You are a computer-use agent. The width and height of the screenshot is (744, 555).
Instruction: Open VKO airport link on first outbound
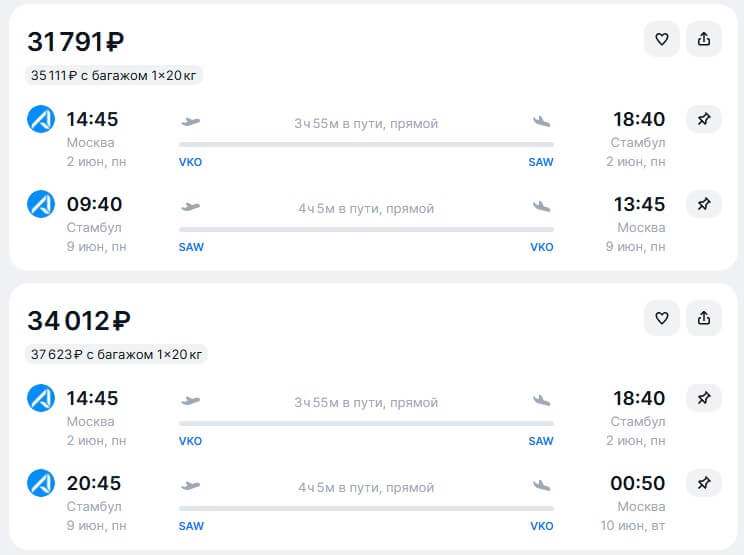click(x=190, y=162)
